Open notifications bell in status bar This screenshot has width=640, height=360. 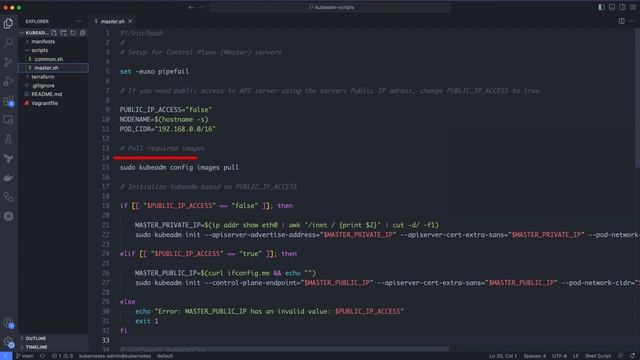tap(632, 356)
